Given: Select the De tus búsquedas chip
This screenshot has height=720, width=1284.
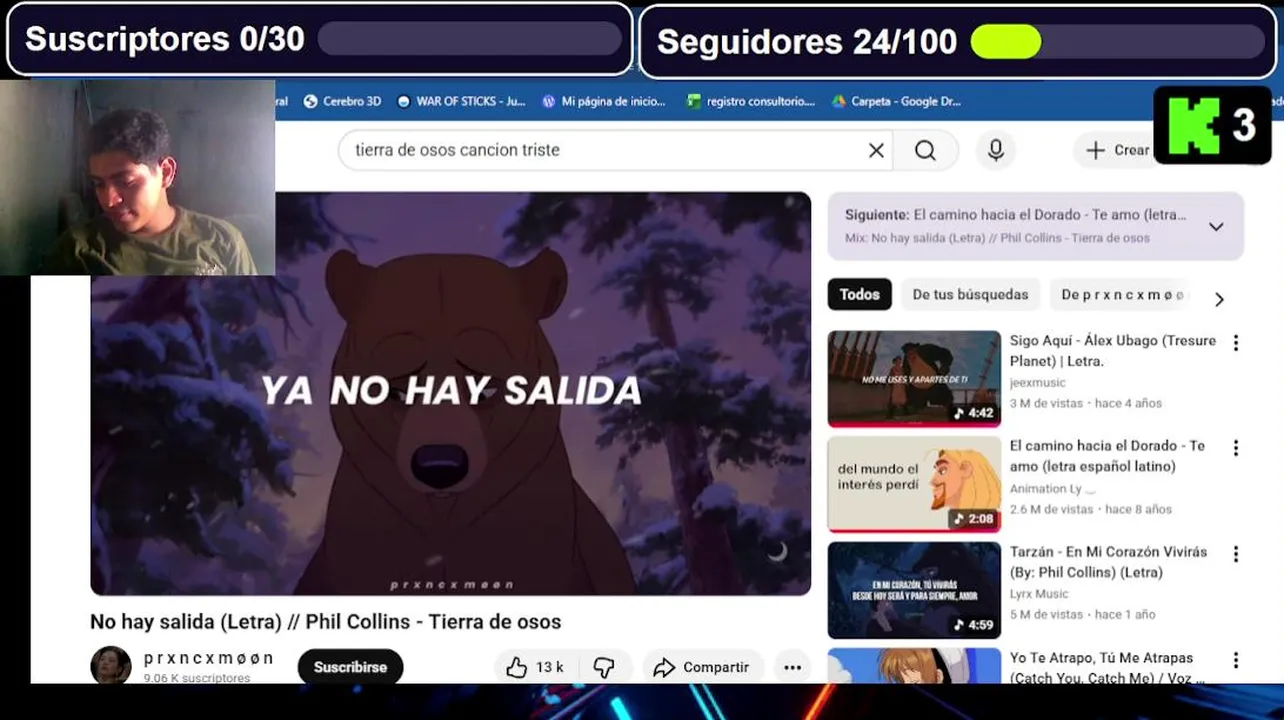Looking at the screenshot, I should click(970, 294).
